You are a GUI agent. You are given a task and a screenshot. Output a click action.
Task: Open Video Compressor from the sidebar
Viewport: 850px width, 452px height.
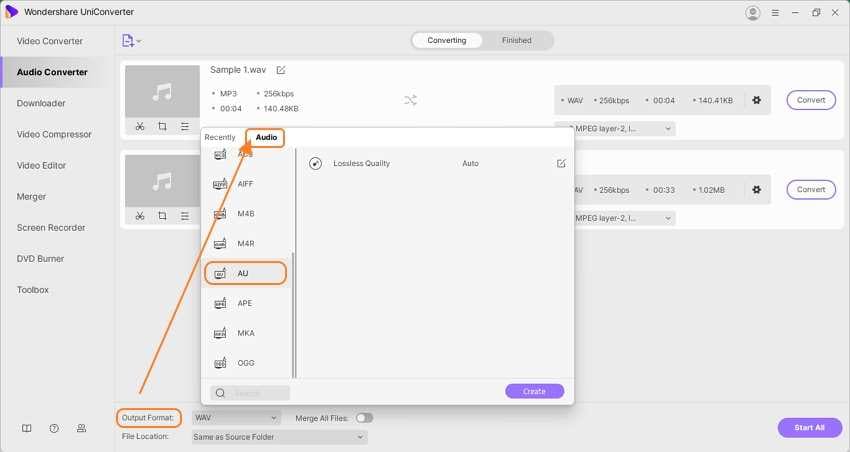(x=54, y=134)
